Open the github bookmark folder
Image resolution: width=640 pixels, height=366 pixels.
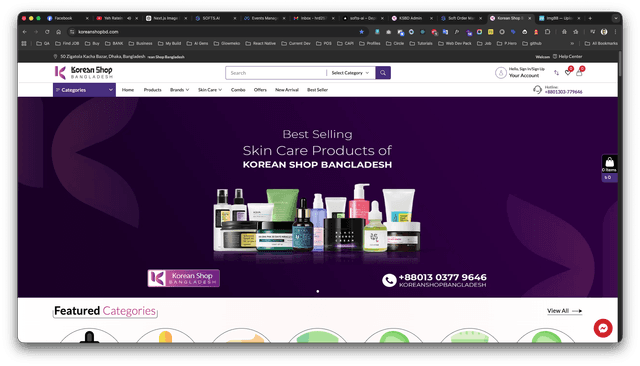pos(532,43)
